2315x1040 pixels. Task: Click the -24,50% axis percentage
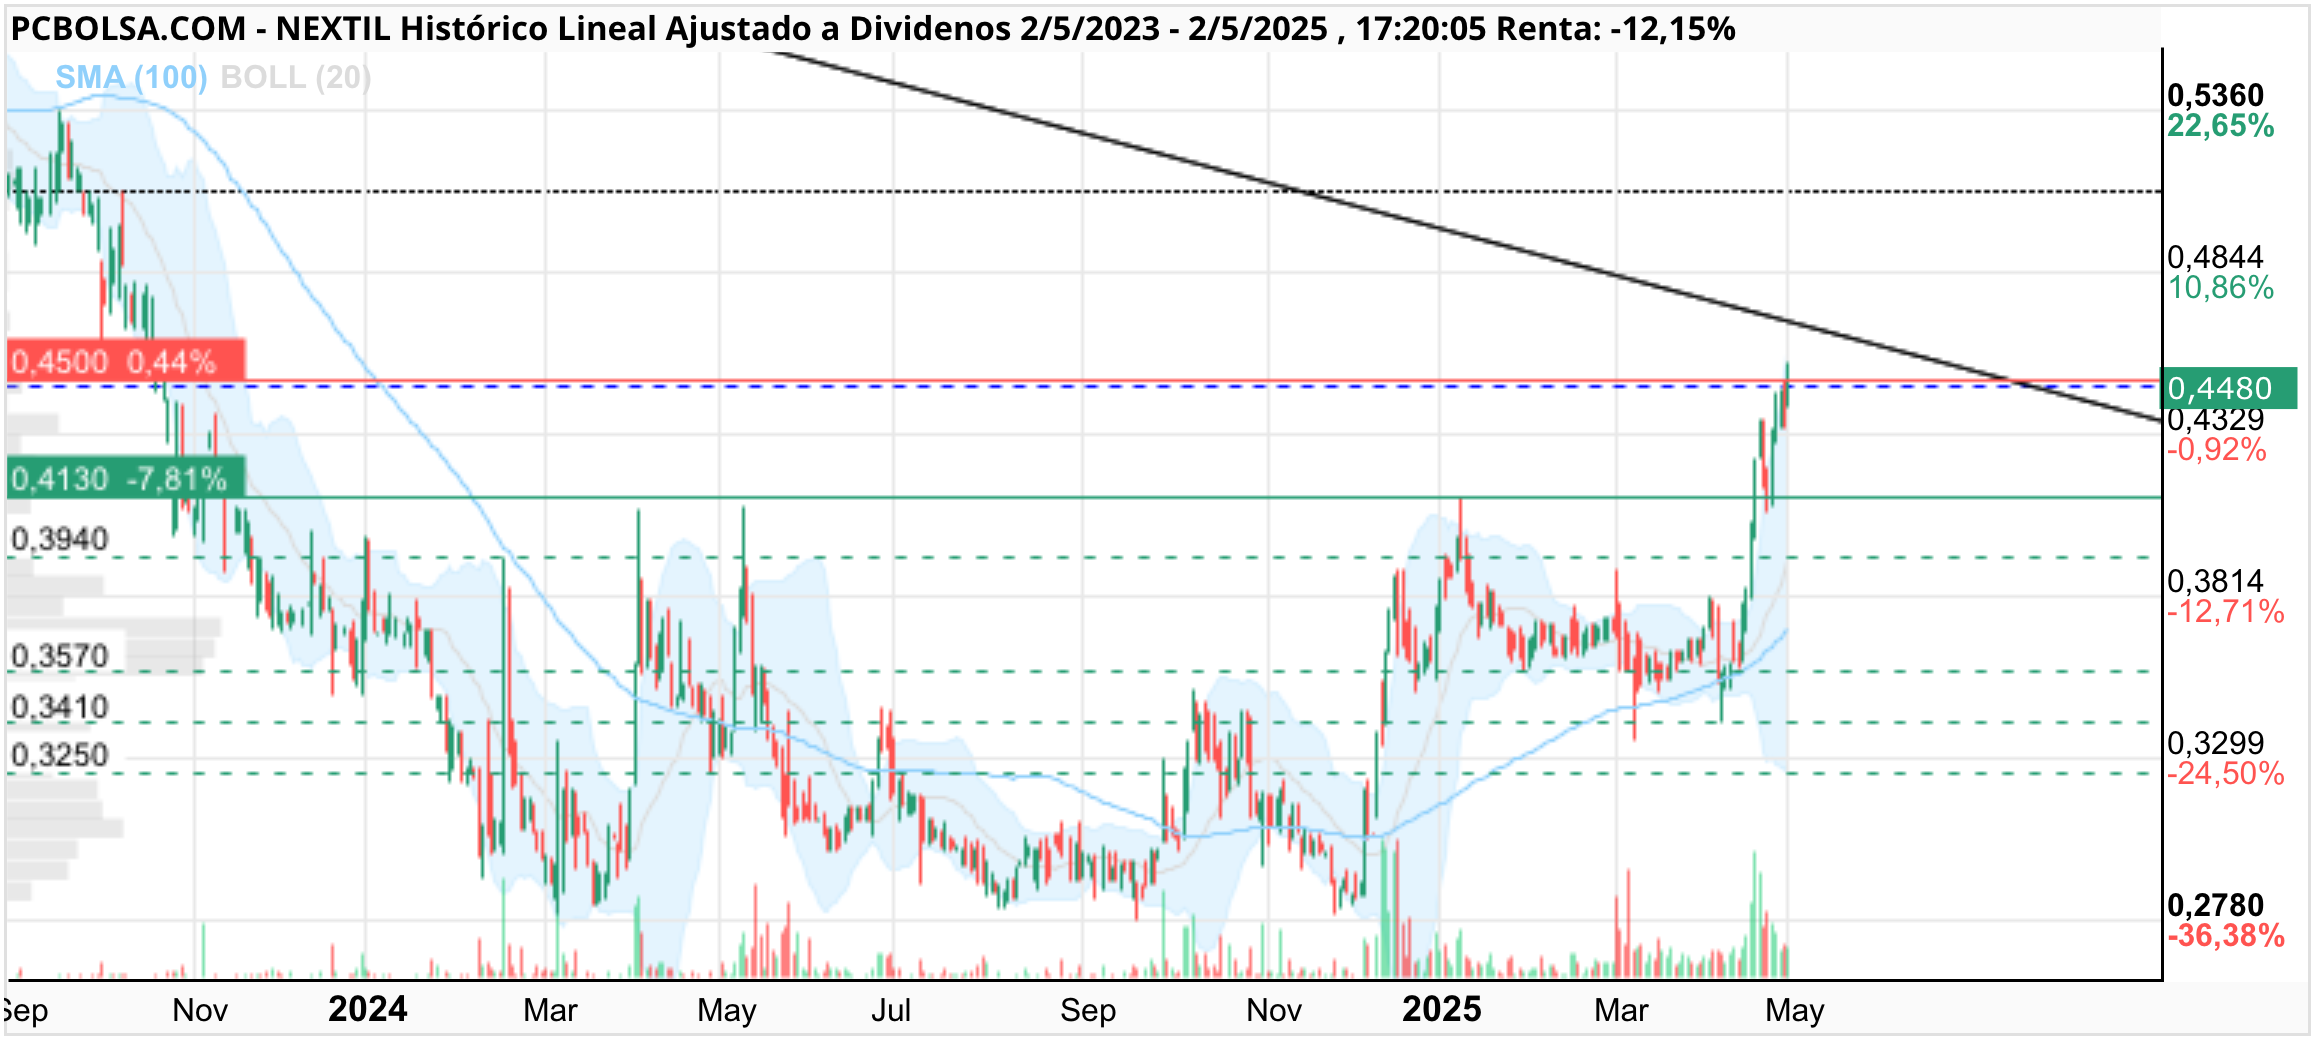click(2225, 774)
